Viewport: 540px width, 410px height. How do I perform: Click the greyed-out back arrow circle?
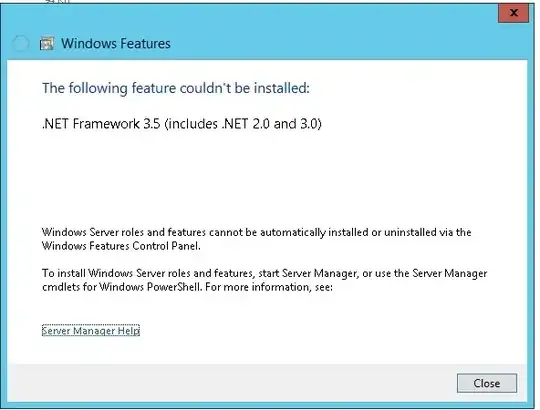(x=20, y=44)
